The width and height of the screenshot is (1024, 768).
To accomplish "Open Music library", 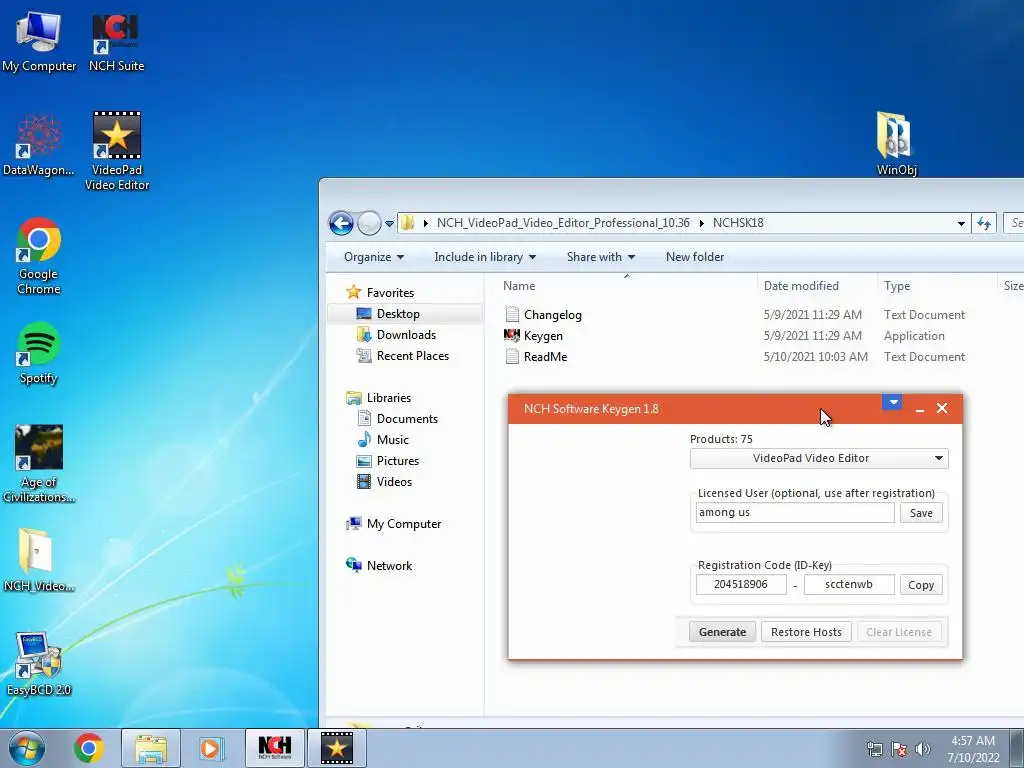I will 392,440.
